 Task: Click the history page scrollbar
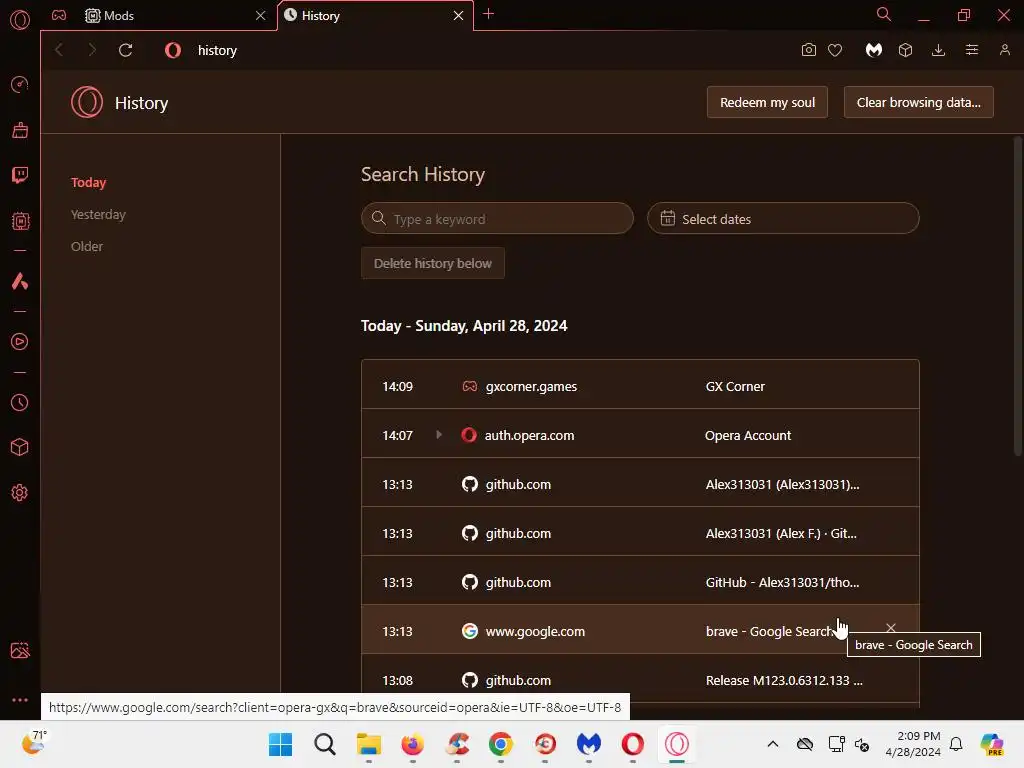coord(1018,296)
